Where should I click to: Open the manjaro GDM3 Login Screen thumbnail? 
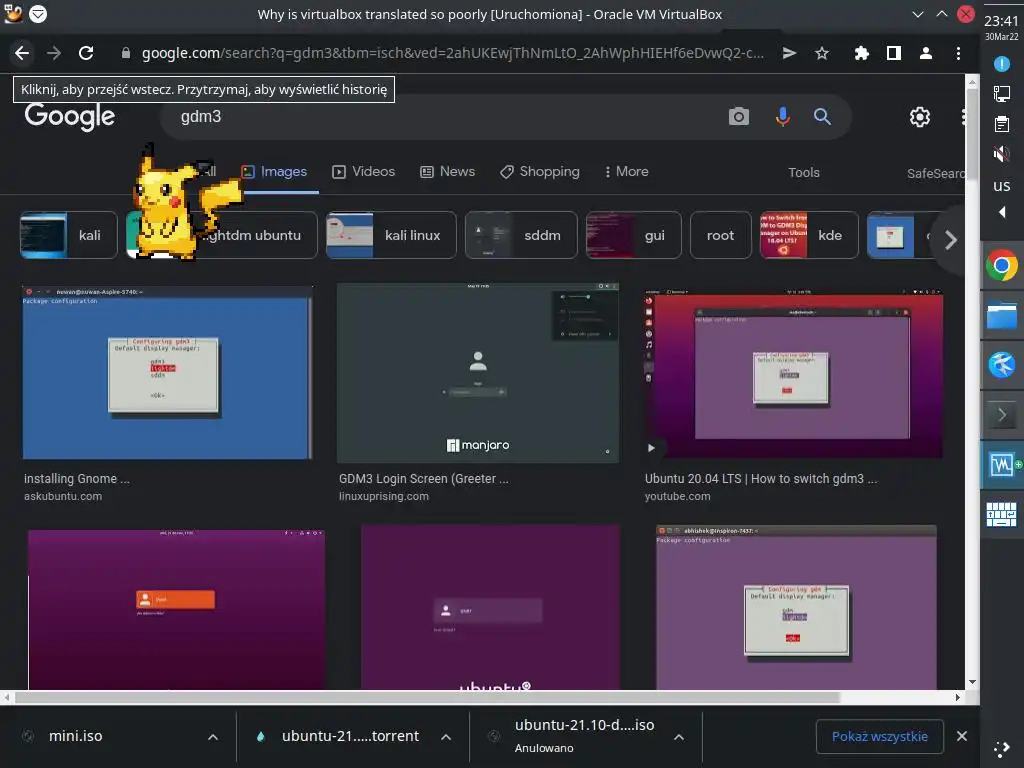(x=478, y=372)
